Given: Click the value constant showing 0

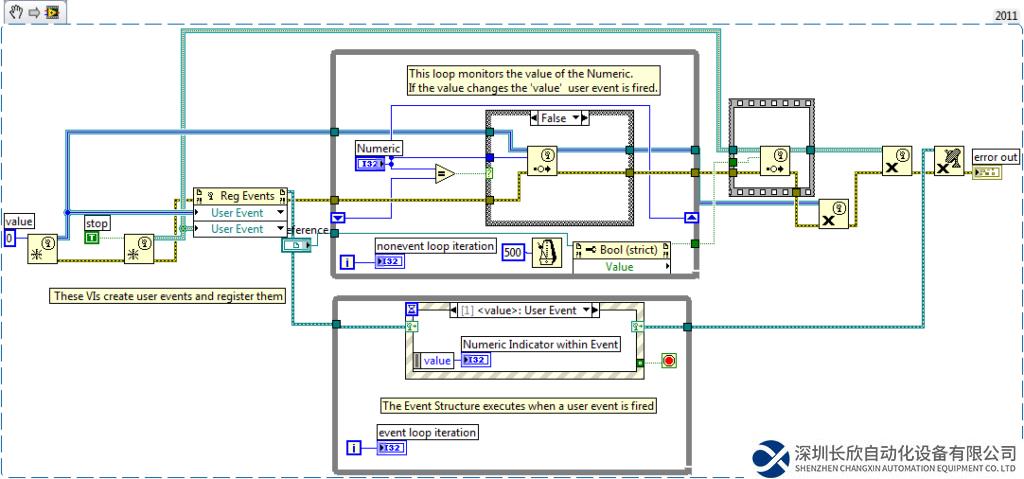Looking at the screenshot, I should click(x=10, y=239).
